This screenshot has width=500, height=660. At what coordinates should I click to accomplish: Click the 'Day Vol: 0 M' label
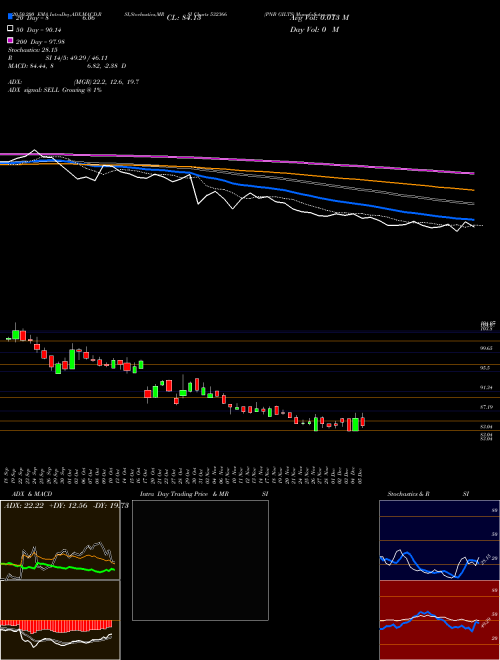click(x=314, y=29)
